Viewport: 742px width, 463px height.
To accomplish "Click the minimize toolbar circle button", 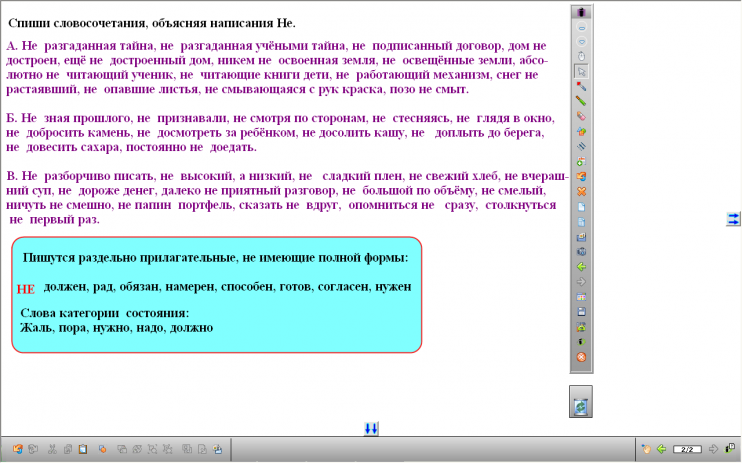I will tap(581, 27).
